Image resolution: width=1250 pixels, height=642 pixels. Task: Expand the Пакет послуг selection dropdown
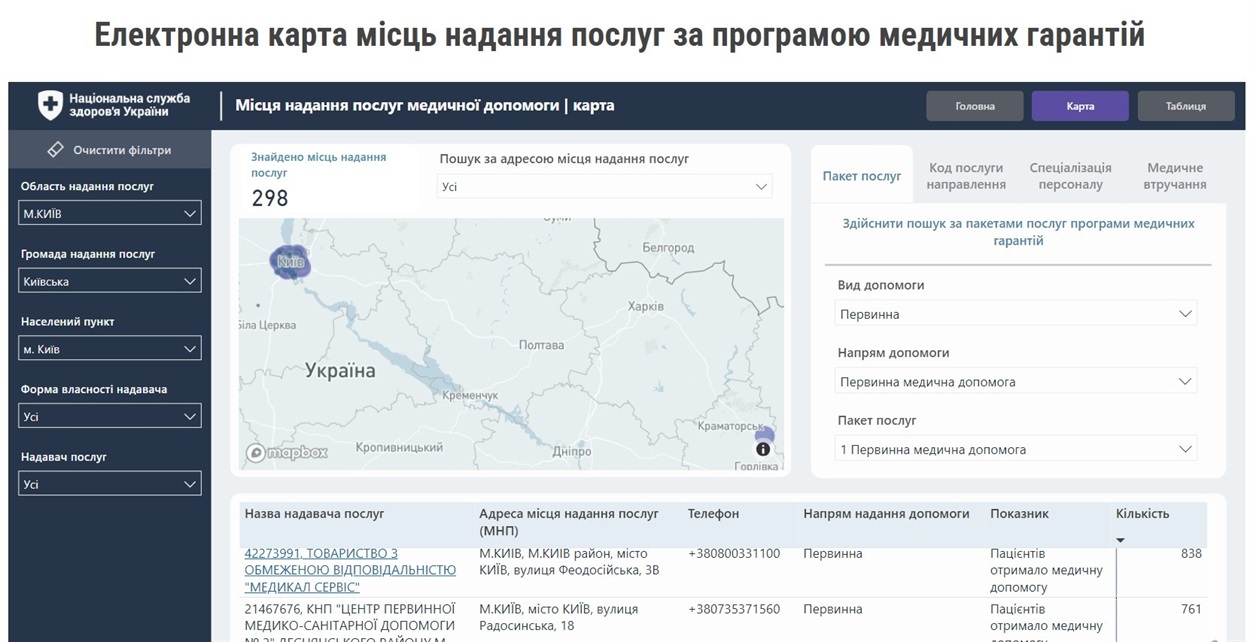coord(1016,449)
